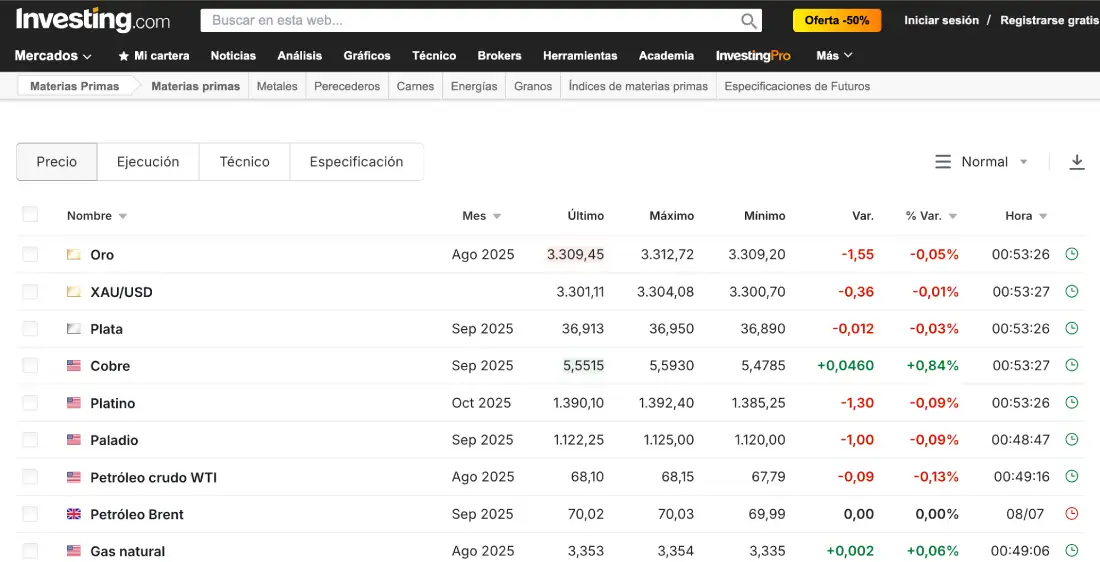Tick the checkbox for the Oro row
Image resolution: width=1100 pixels, height=562 pixels.
30,254
